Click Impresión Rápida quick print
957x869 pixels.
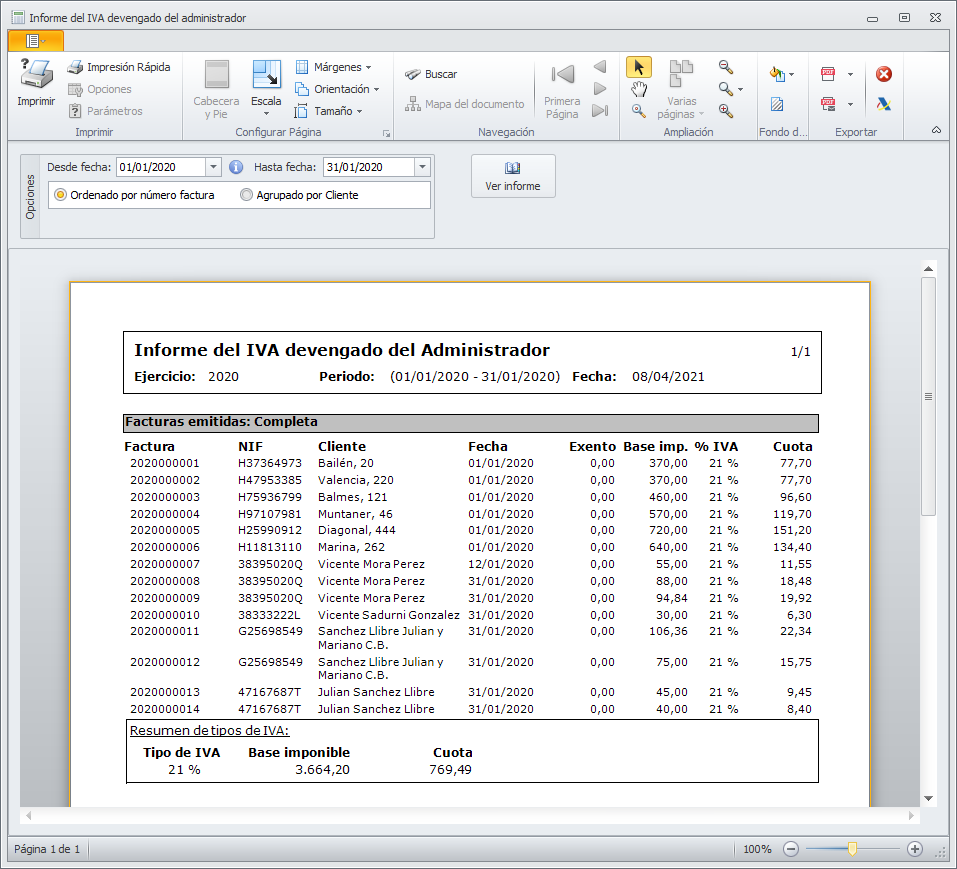pos(118,67)
